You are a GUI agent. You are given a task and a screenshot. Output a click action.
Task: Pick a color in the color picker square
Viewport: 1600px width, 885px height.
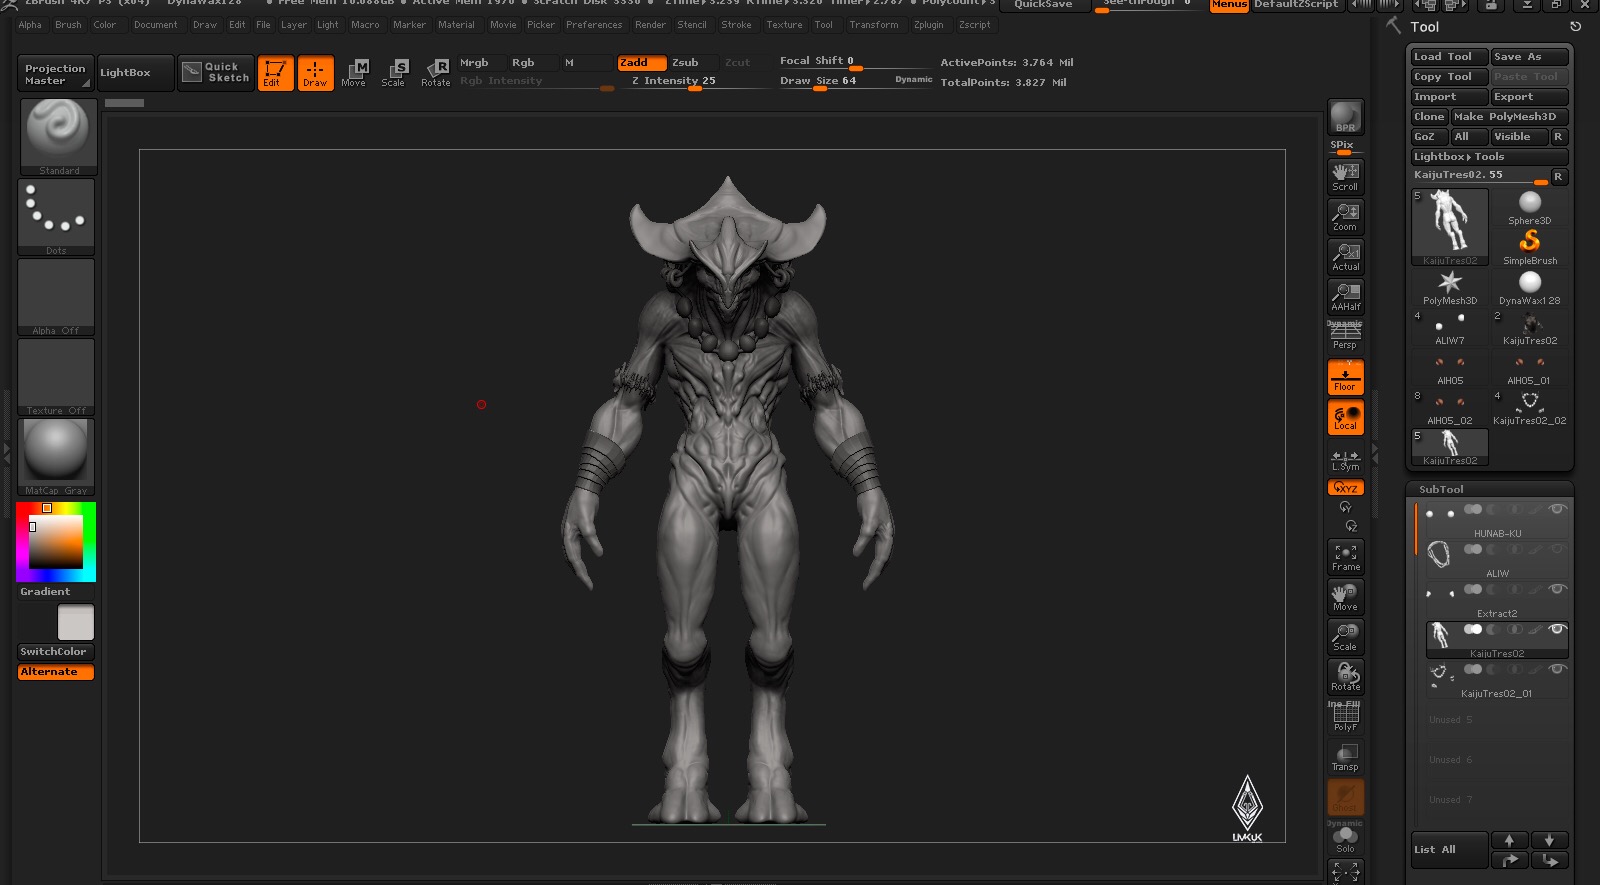point(56,542)
